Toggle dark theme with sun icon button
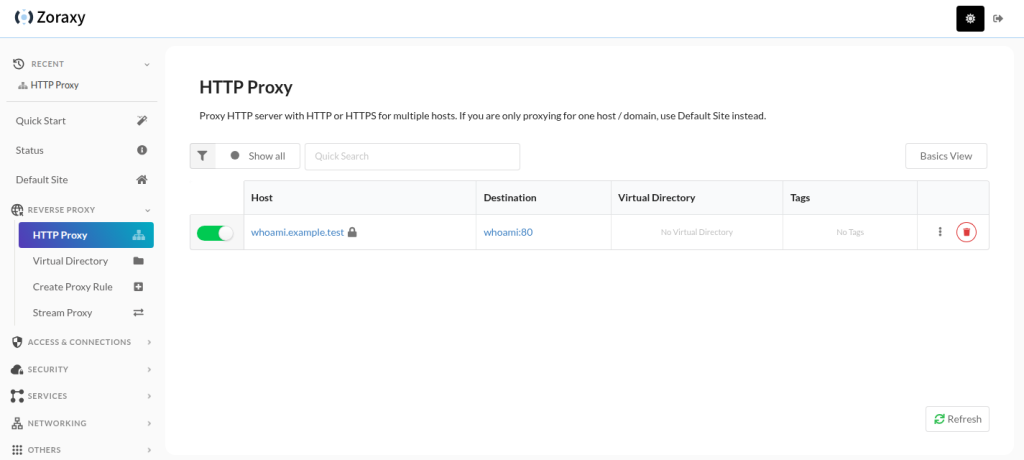 pyautogui.click(x=970, y=18)
